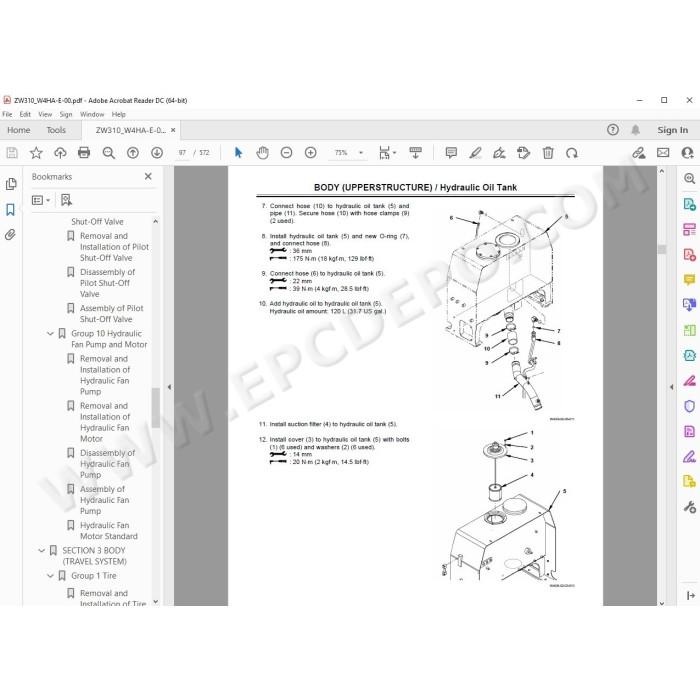Toggle the Bookmarks panel icon in left rail
The image size is (700, 700).
pos(10,209)
